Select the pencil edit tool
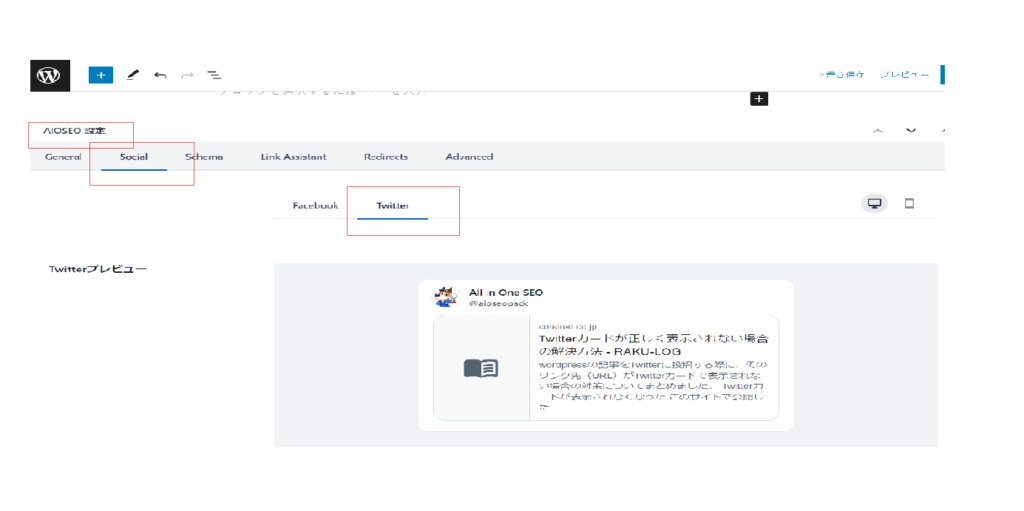This screenshot has height=511, width=1024. 133,75
